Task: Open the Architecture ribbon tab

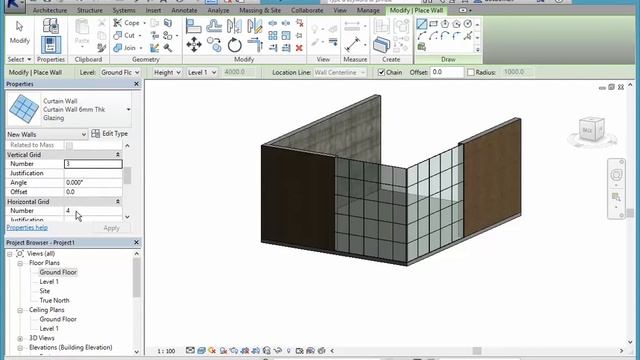Action: click(x=50, y=10)
